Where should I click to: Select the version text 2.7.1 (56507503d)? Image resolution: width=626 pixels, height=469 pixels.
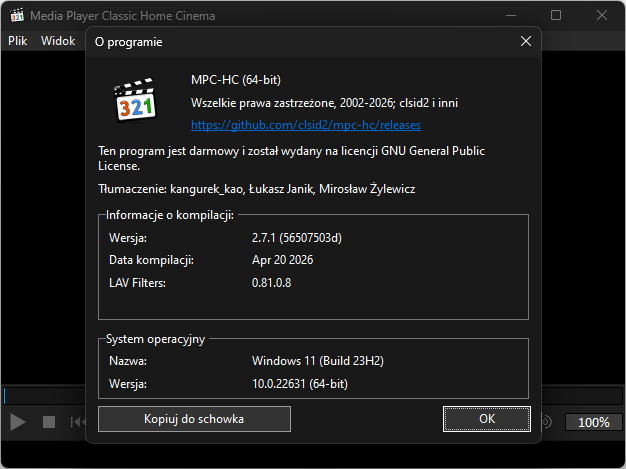297,238
